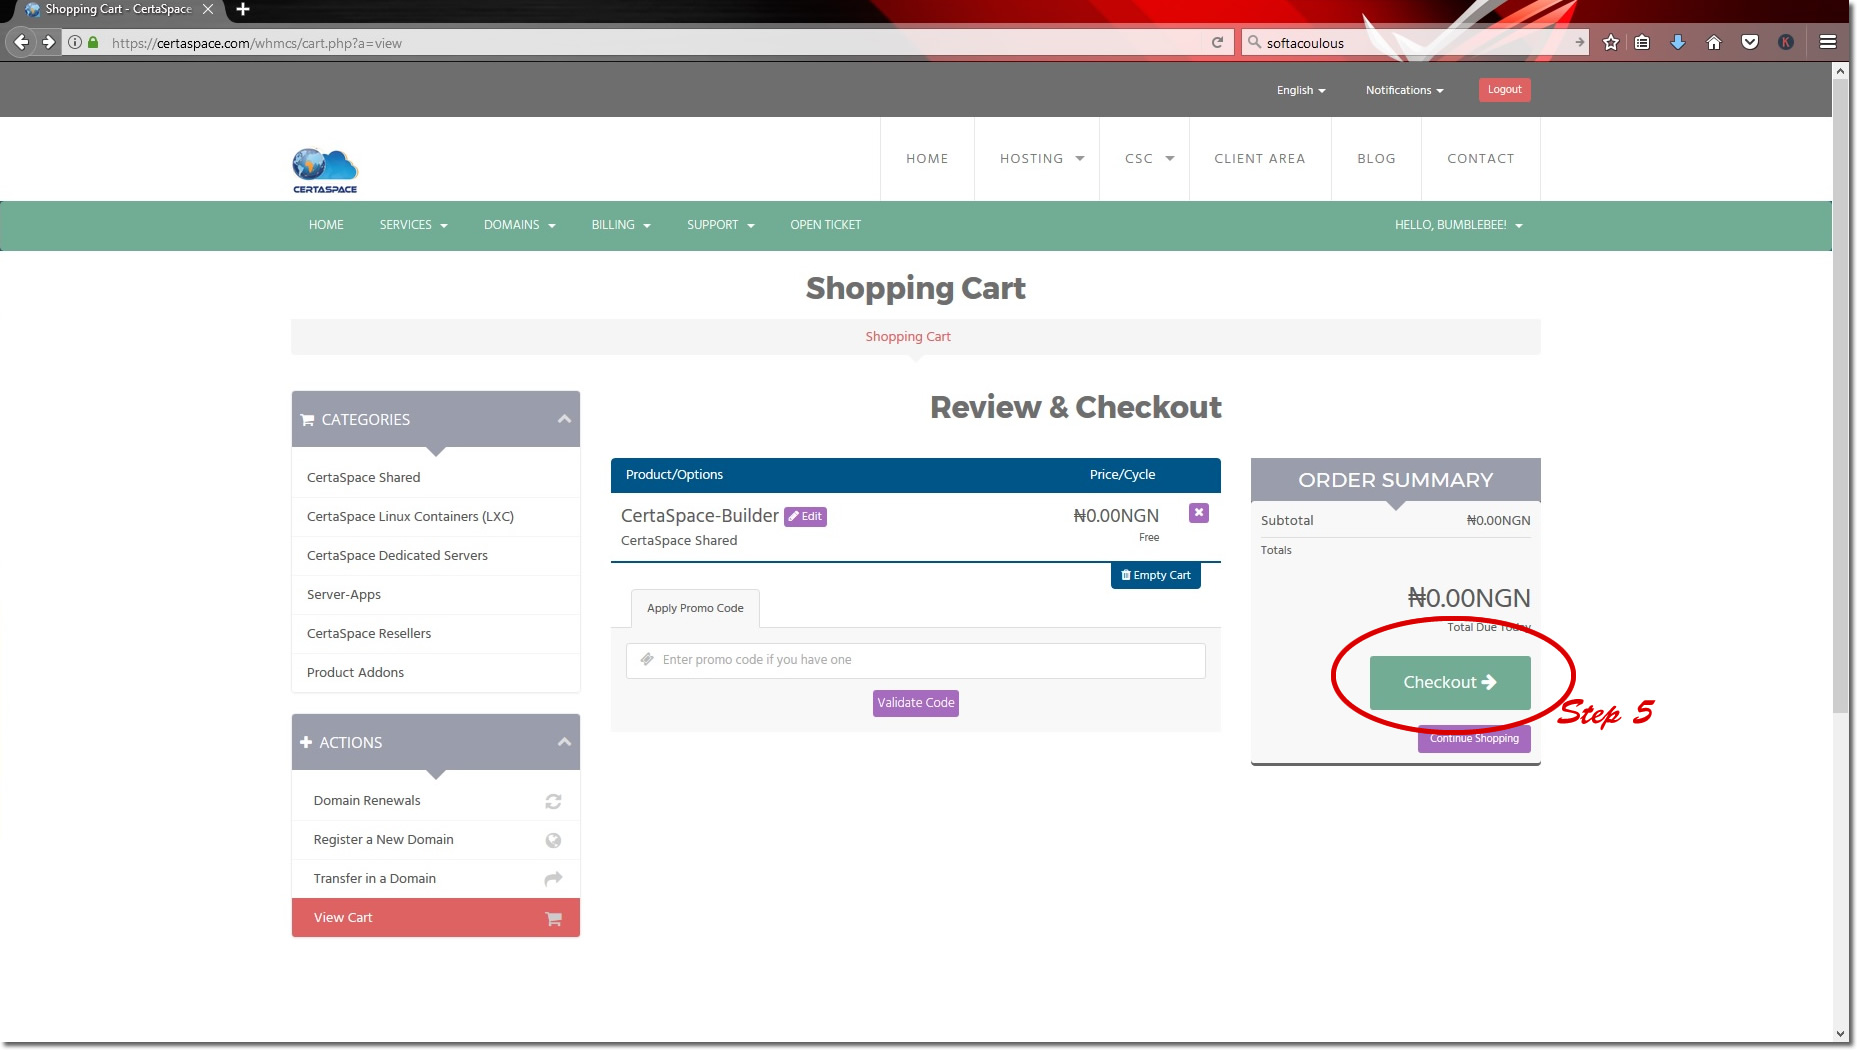The image size is (1857, 1050).
Task: Click the Continue Shopping button
Action: [x=1474, y=739]
